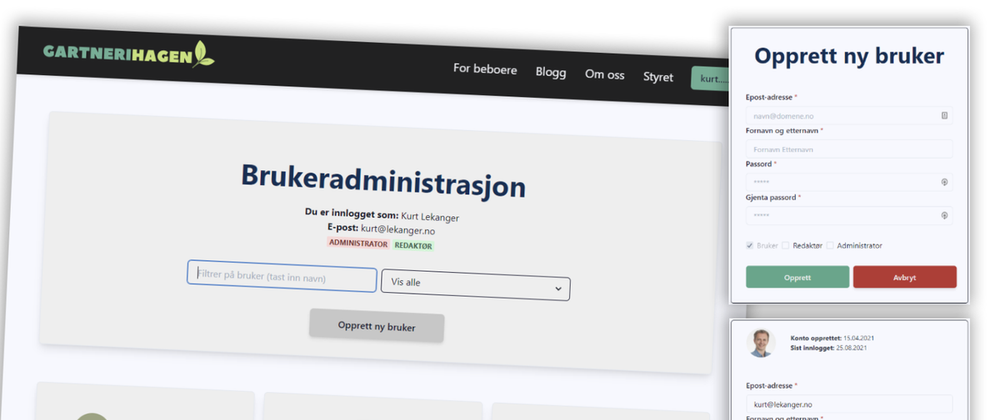Click the ADMINISTRATOR role badge
1000x420 pixels.
pos(358,243)
